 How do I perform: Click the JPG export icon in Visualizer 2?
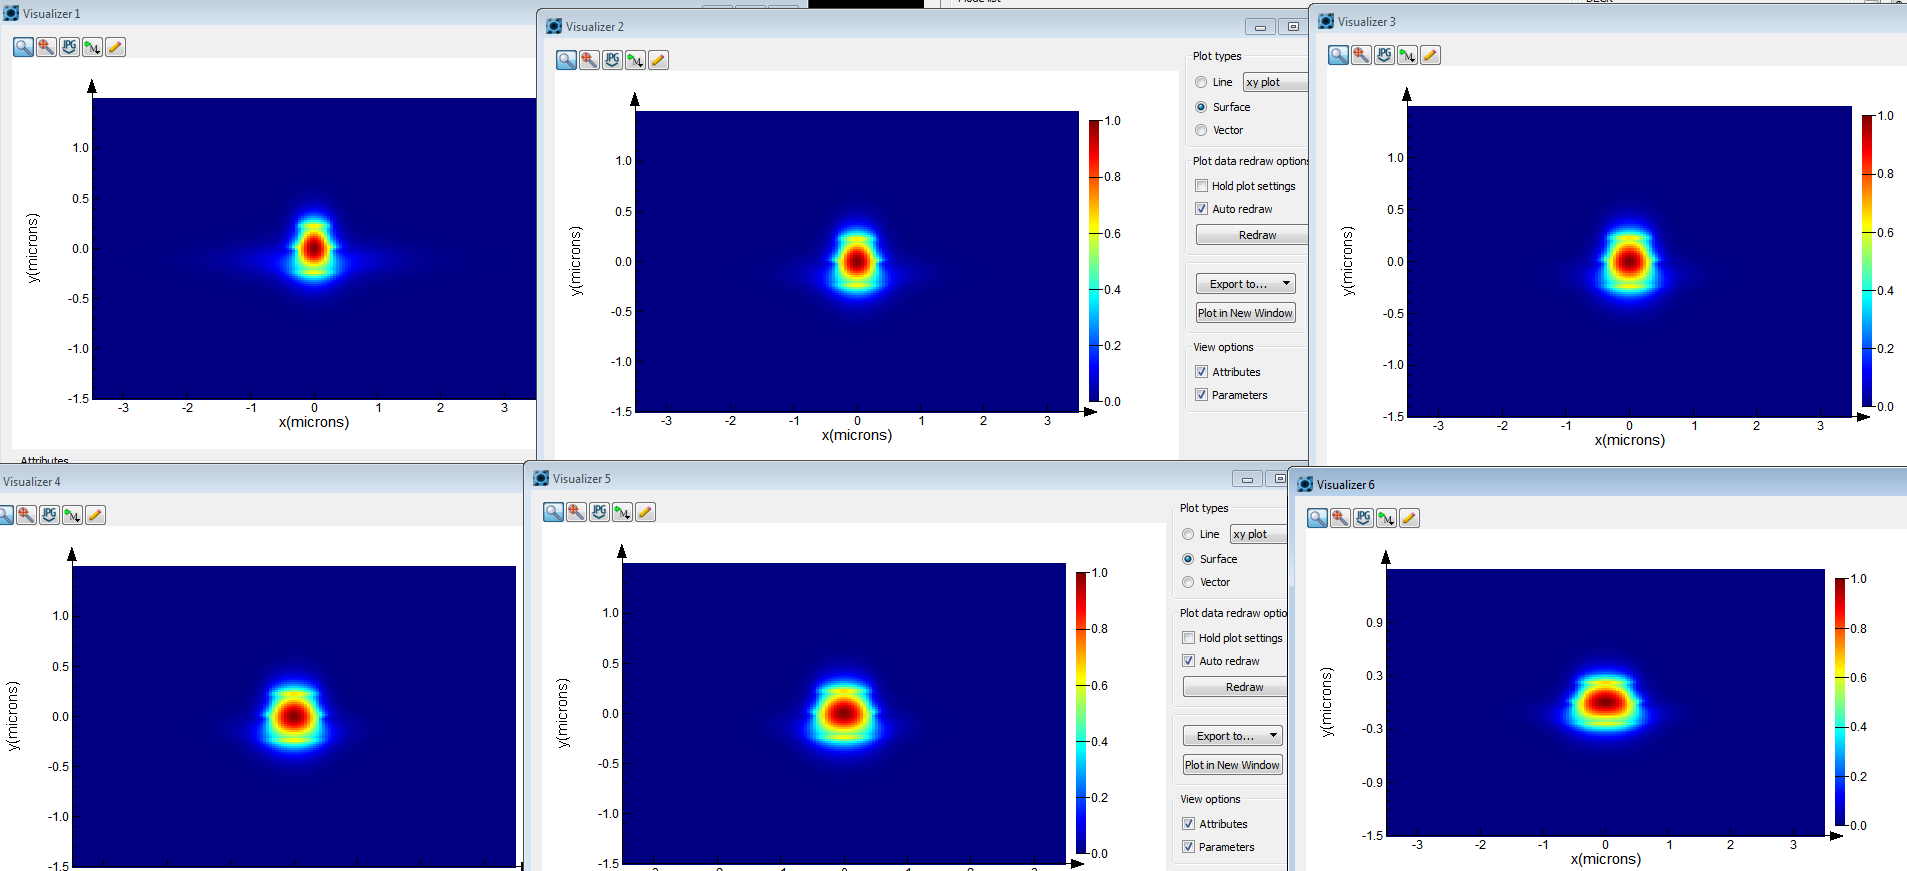(612, 60)
